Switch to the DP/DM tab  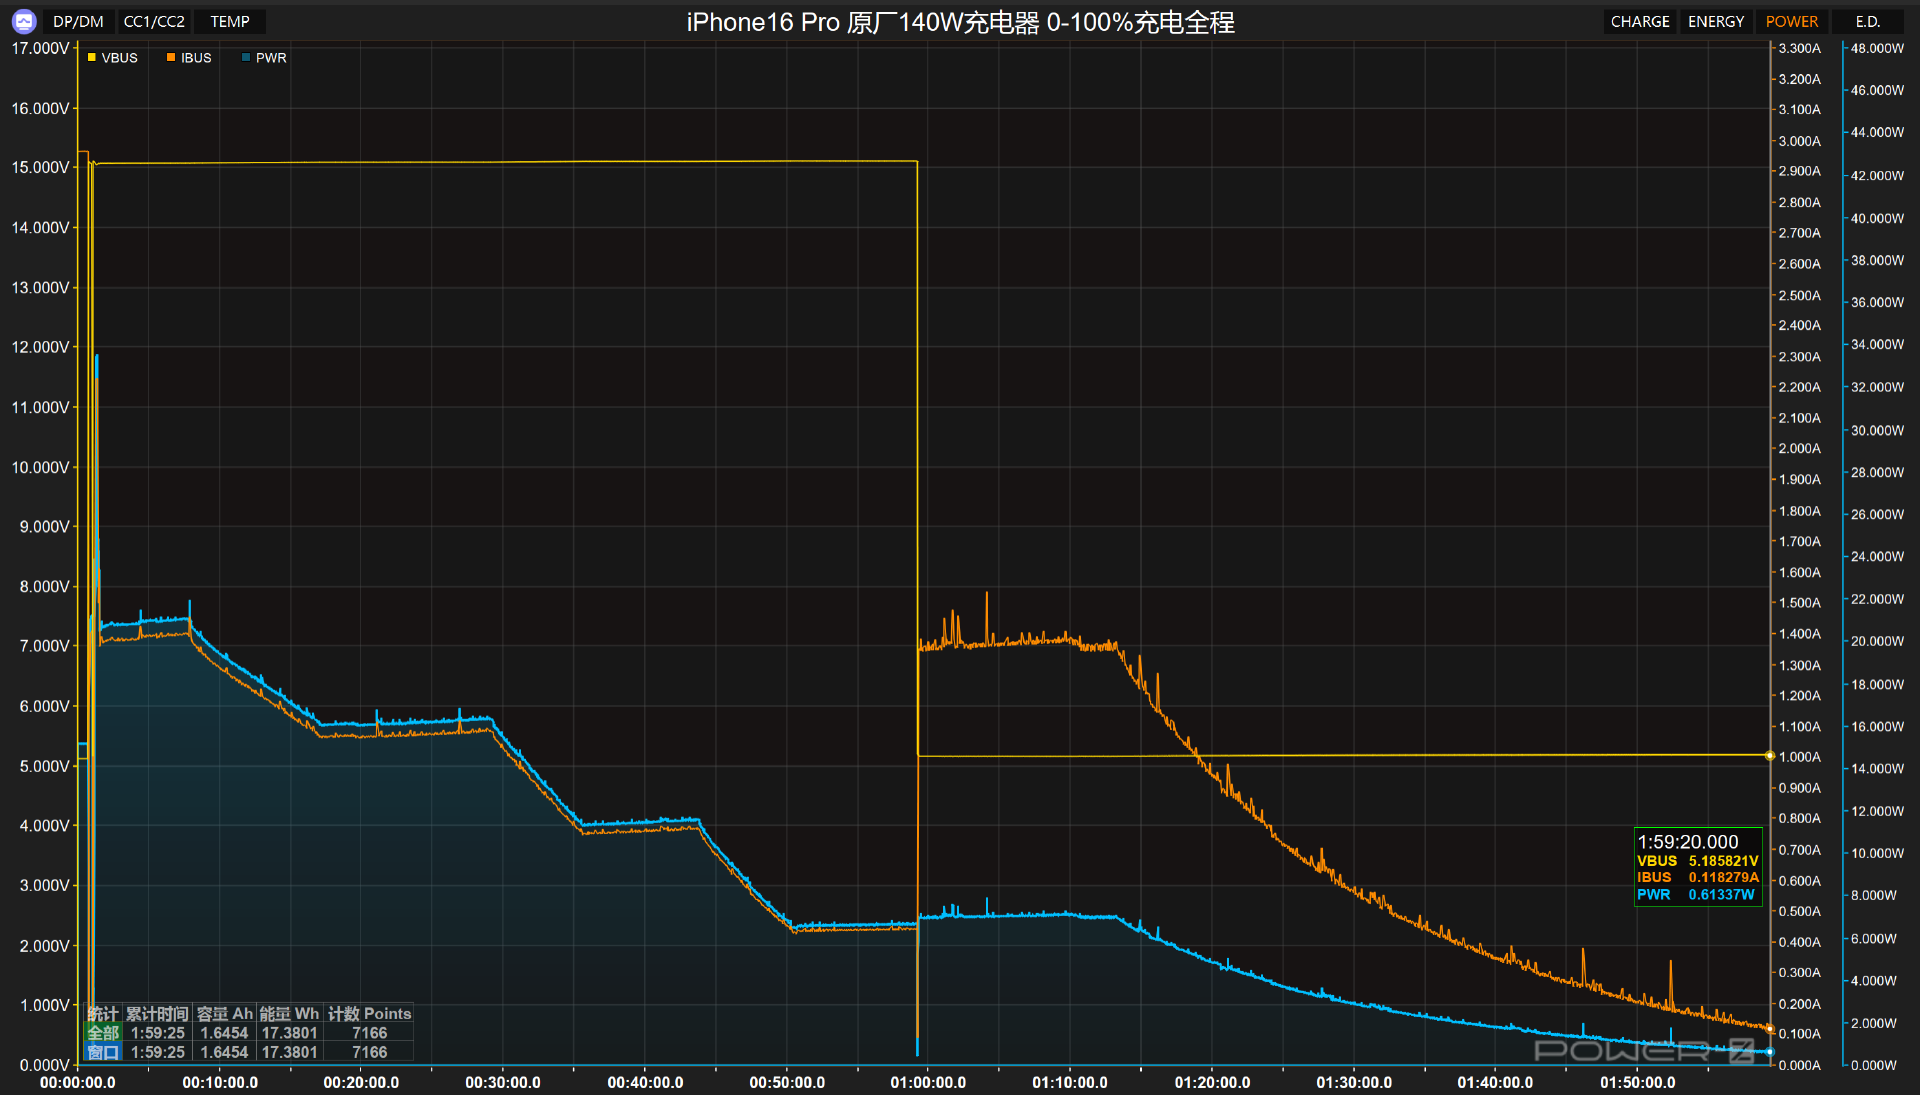[78, 21]
